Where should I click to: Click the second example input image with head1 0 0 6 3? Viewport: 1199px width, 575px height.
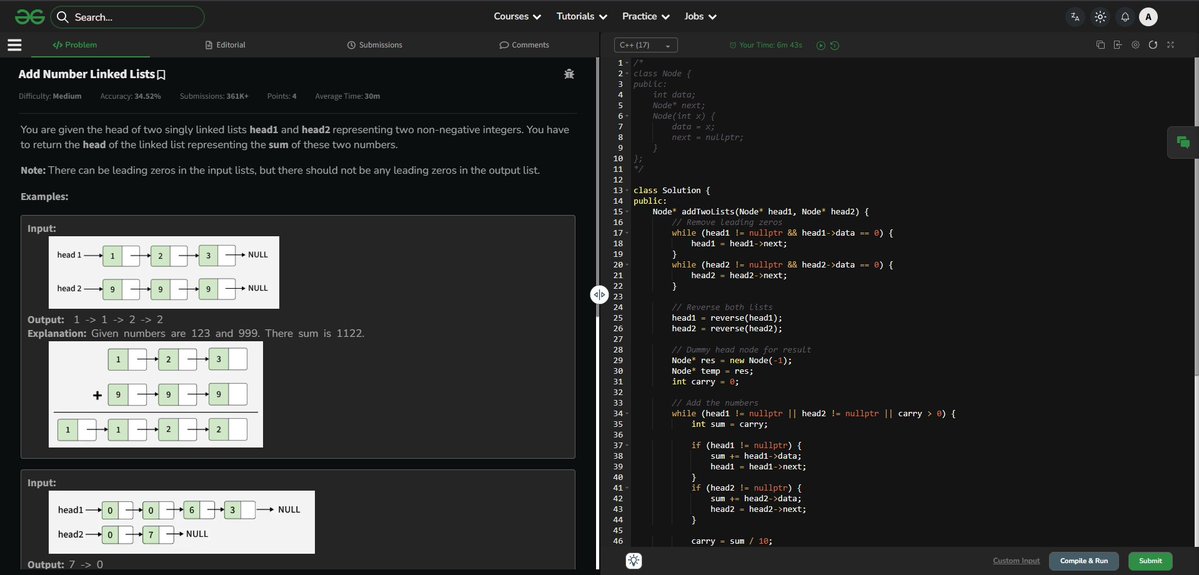click(182, 521)
